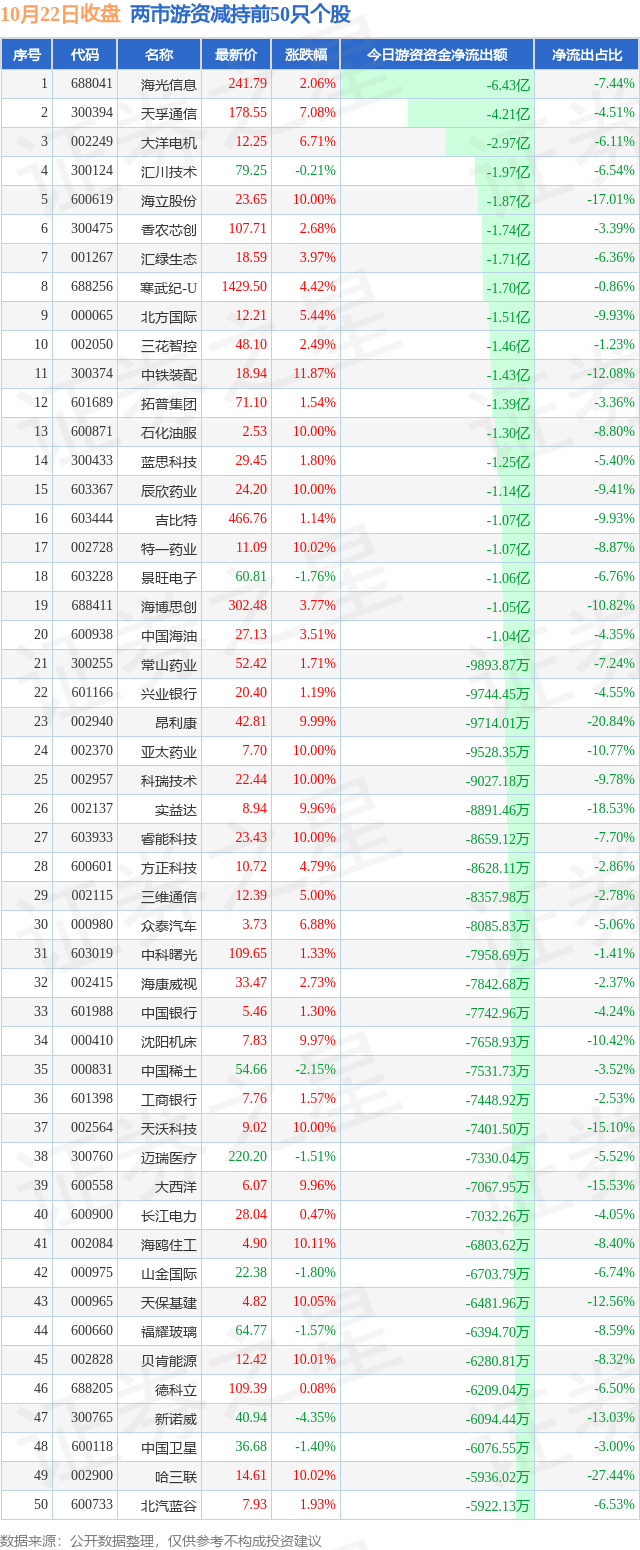Select stock name 海康威视
The width and height of the screenshot is (640, 1550).
[x=170, y=983]
